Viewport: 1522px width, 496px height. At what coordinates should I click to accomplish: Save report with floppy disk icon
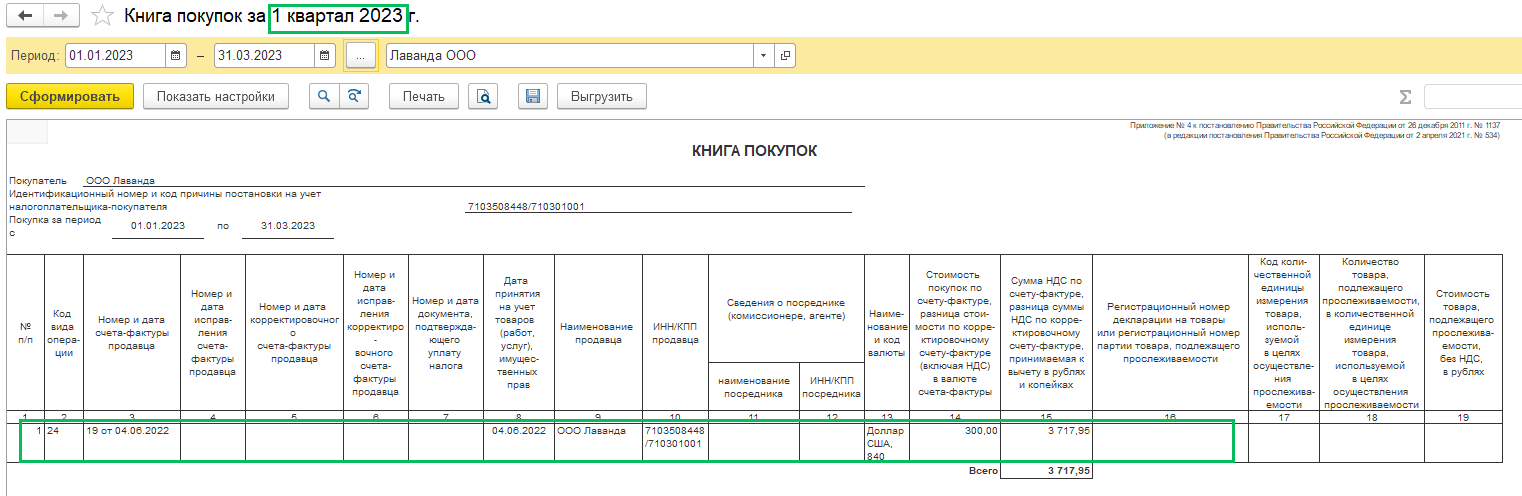point(533,96)
